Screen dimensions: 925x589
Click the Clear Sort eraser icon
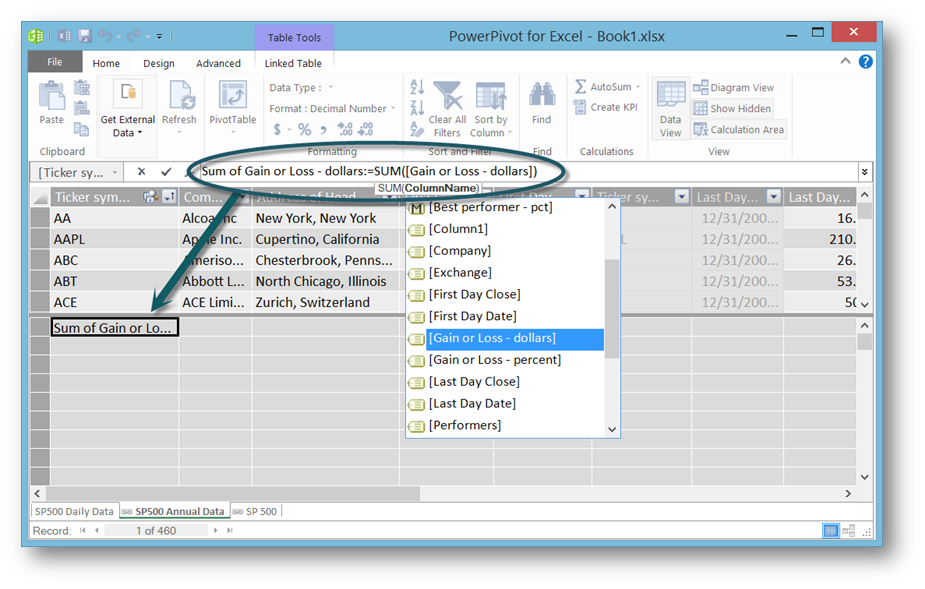coord(417,129)
